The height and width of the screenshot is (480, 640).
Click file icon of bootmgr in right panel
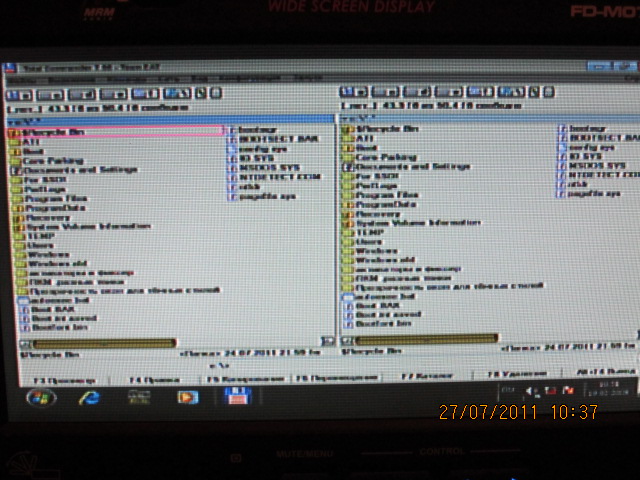click(563, 129)
